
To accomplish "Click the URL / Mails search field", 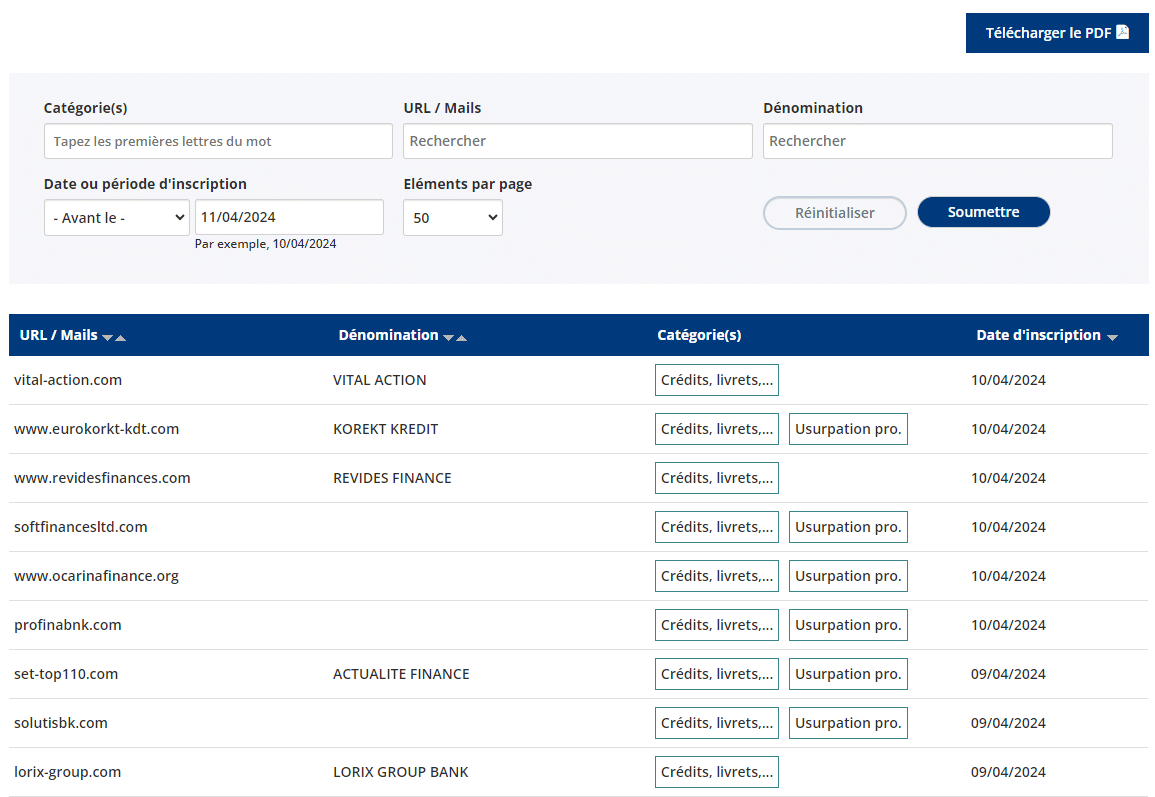I will [578, 141].
